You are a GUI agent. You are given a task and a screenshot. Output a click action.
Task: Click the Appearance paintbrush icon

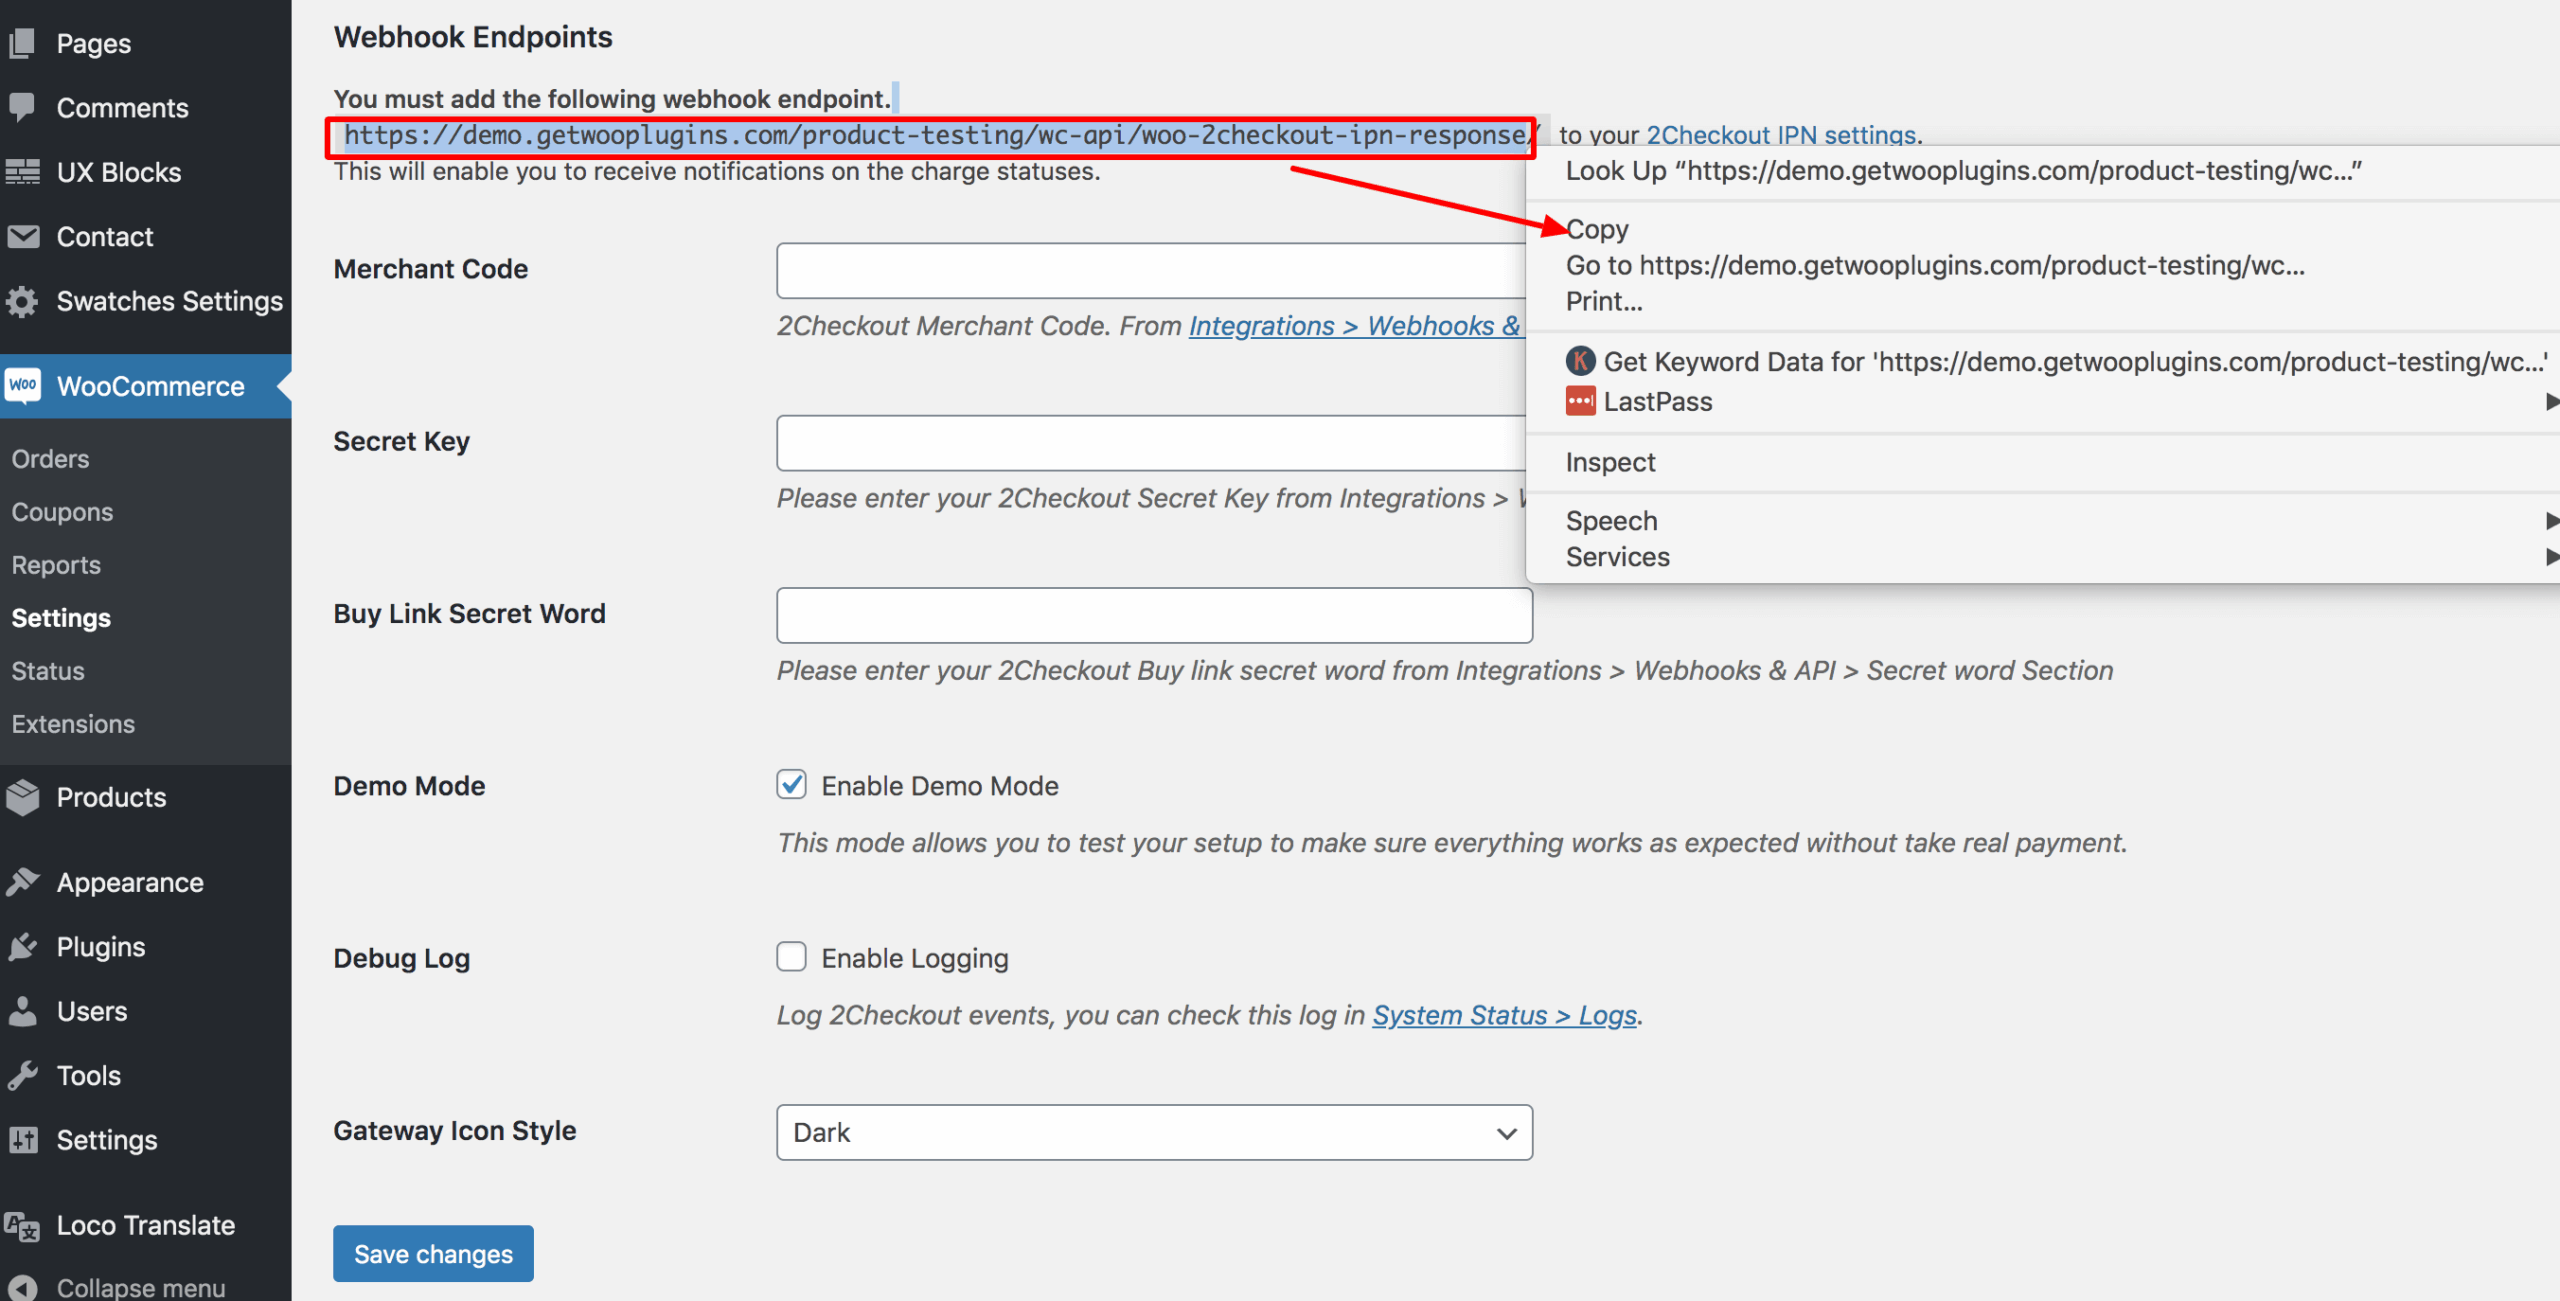tap(24, 882)
